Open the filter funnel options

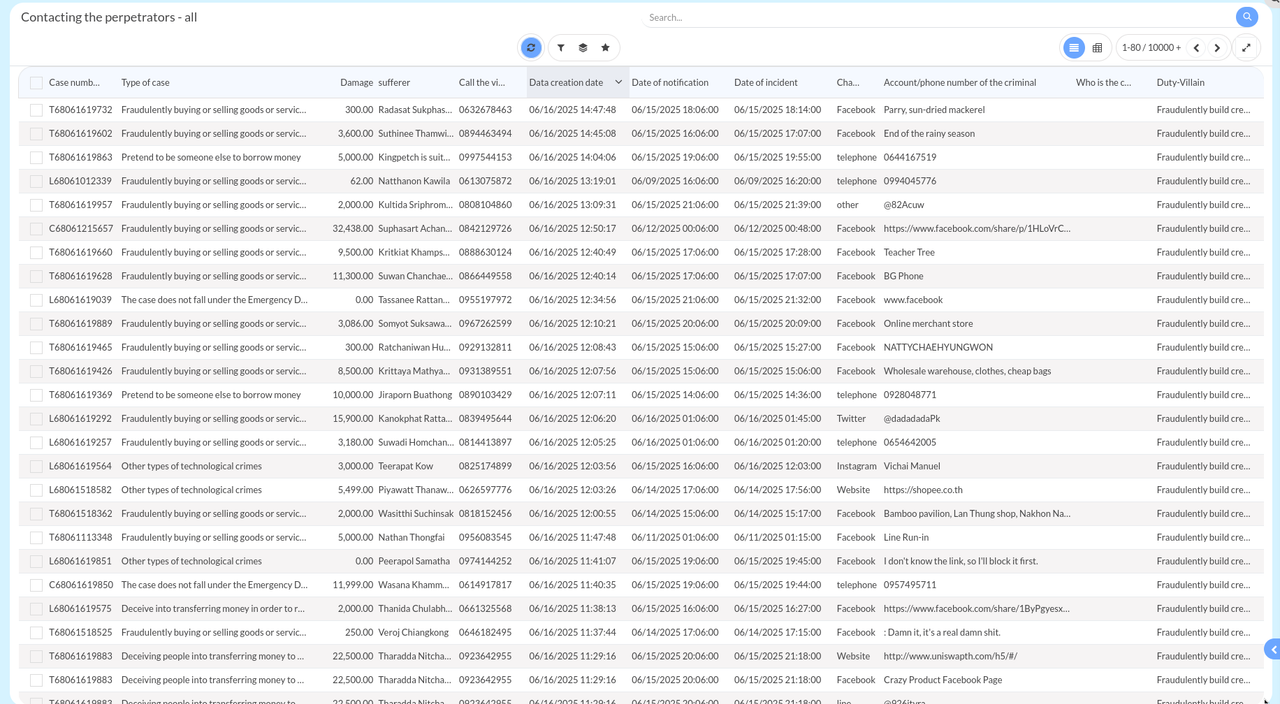click(x=561, y=47)
